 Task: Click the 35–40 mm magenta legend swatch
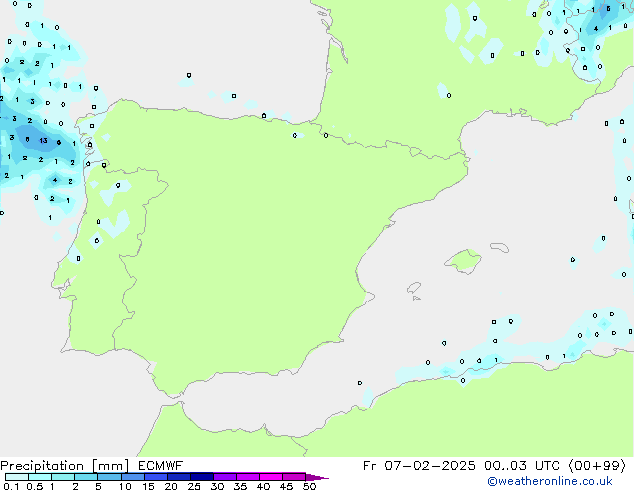247,477
